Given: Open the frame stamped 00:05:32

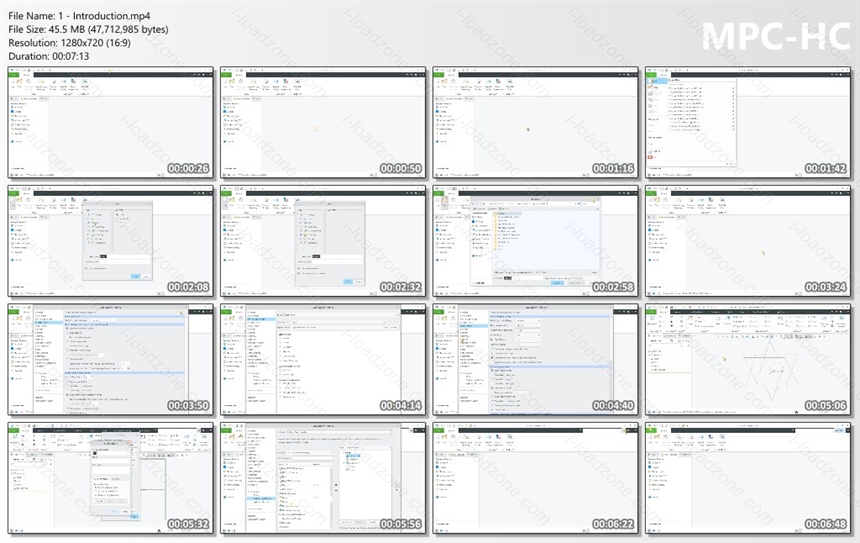Looking at the screenshot, I should pyautogui.click(x=110, y=478).
